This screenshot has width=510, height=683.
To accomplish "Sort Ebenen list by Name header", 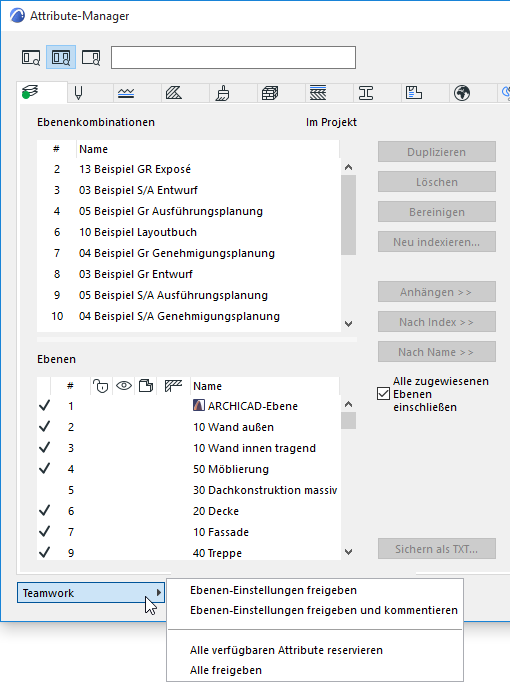I will point(264,386).
